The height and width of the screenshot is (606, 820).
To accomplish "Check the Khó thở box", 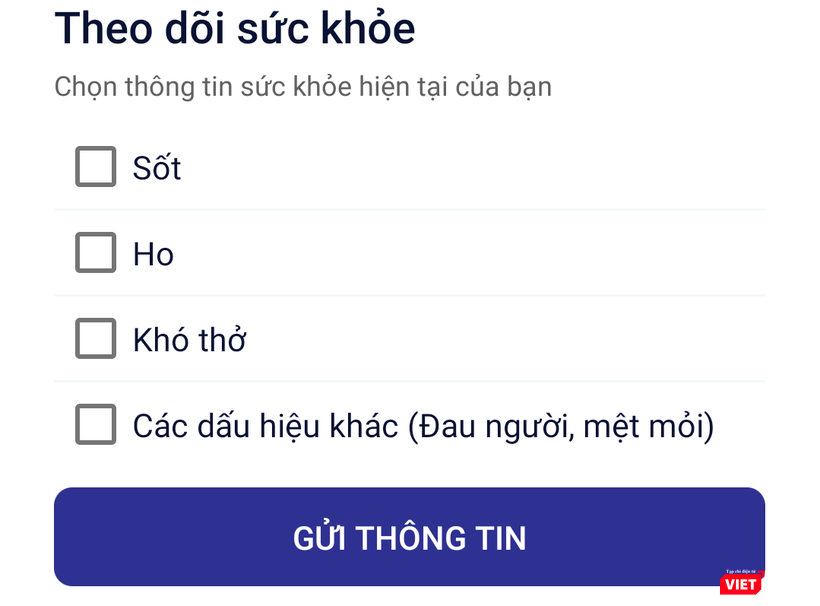I will point(96,340).
